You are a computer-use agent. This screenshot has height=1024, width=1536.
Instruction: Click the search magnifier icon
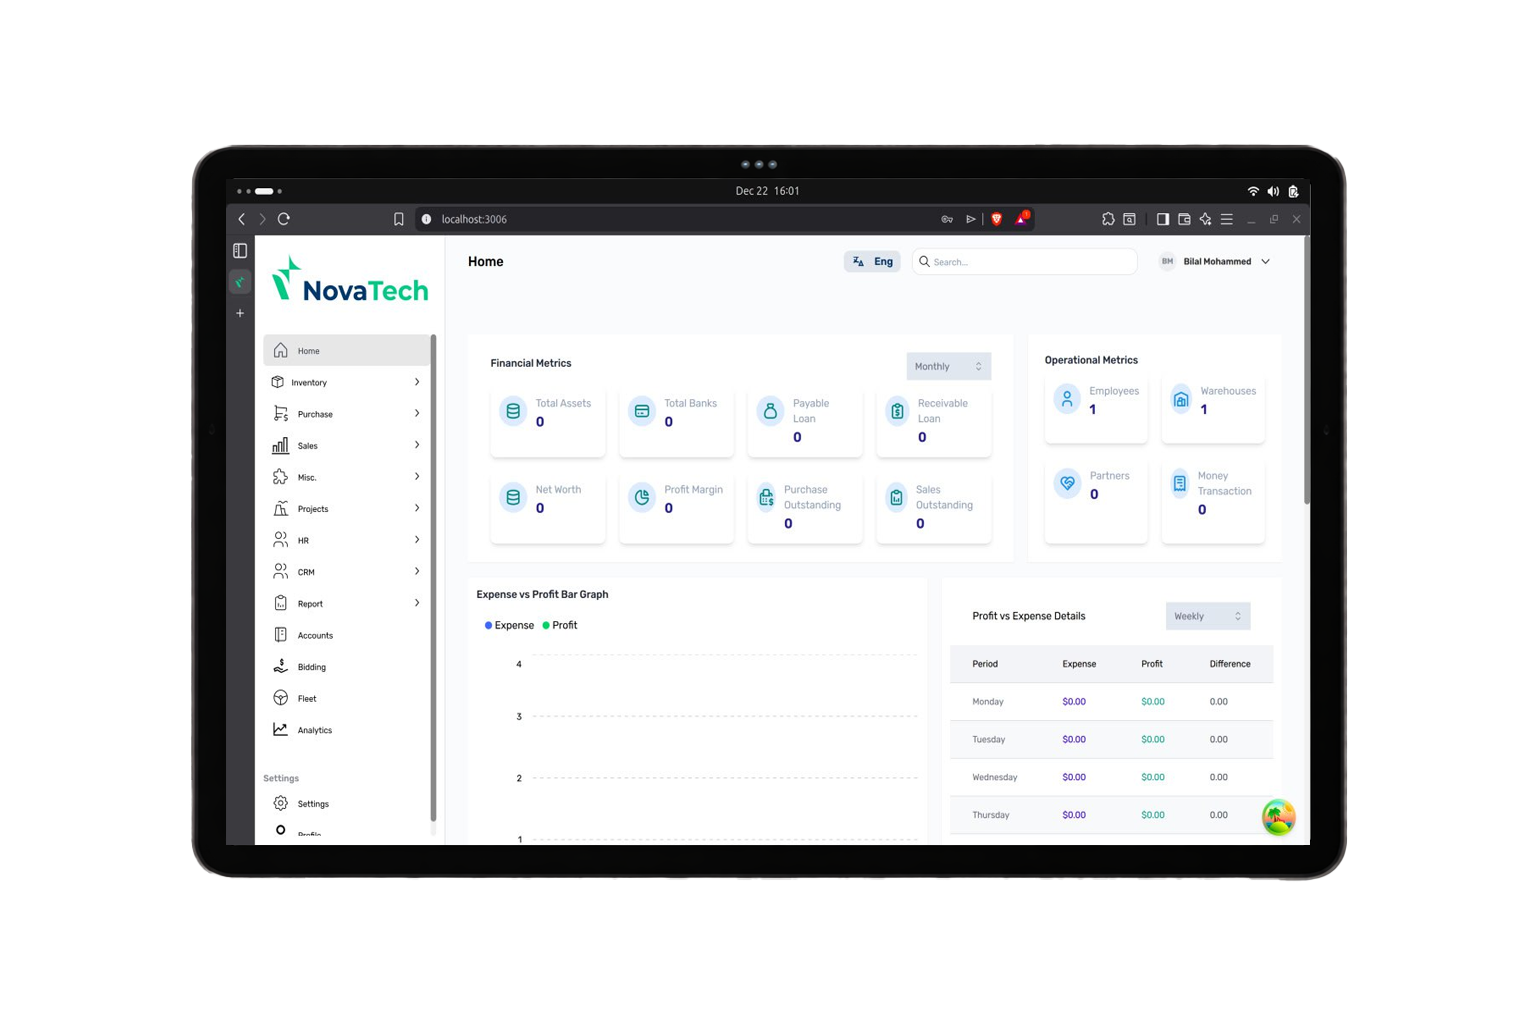pyautogui.click(x=924, y=262)
